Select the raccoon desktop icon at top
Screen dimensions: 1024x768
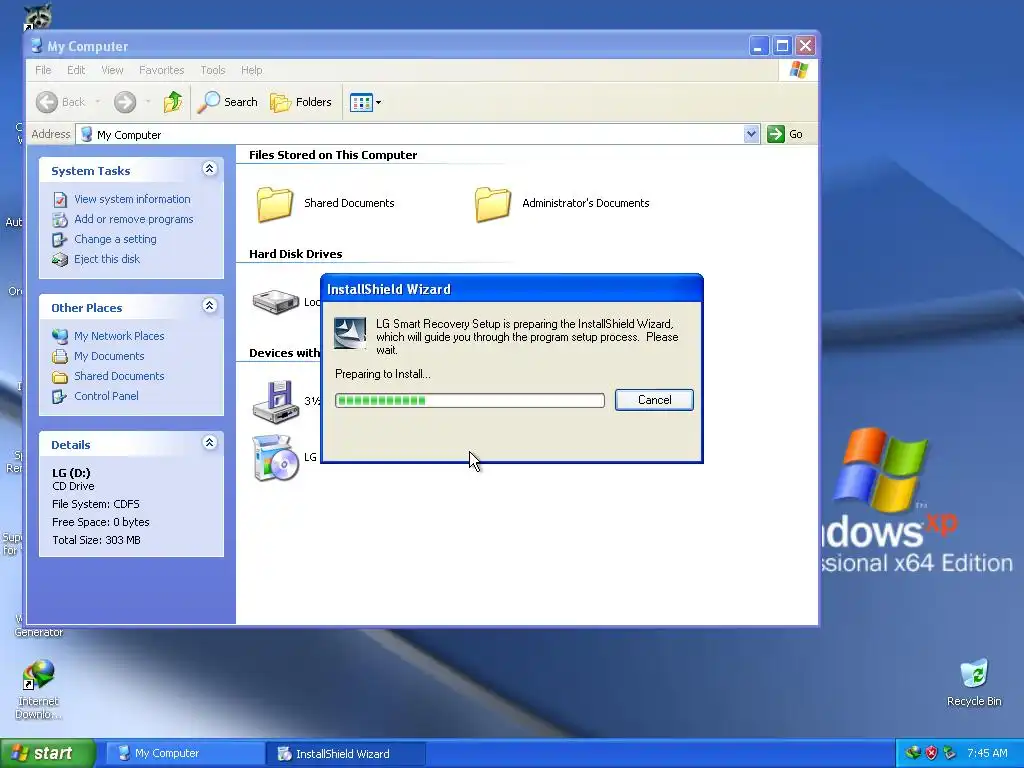38,16
